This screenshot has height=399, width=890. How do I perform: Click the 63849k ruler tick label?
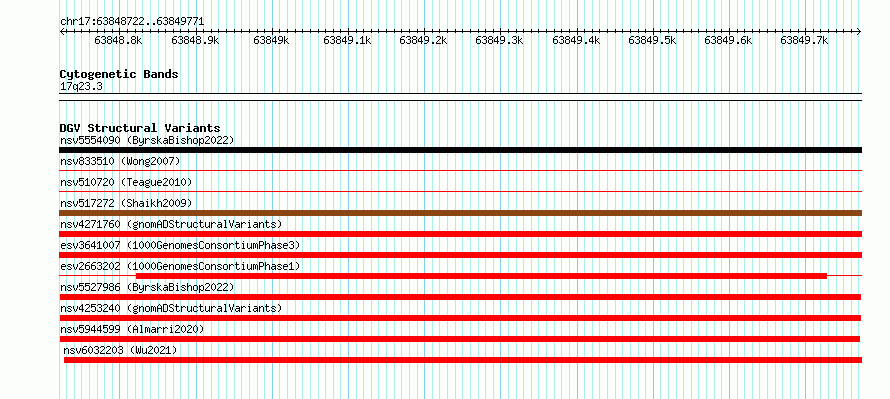point(271,40)
